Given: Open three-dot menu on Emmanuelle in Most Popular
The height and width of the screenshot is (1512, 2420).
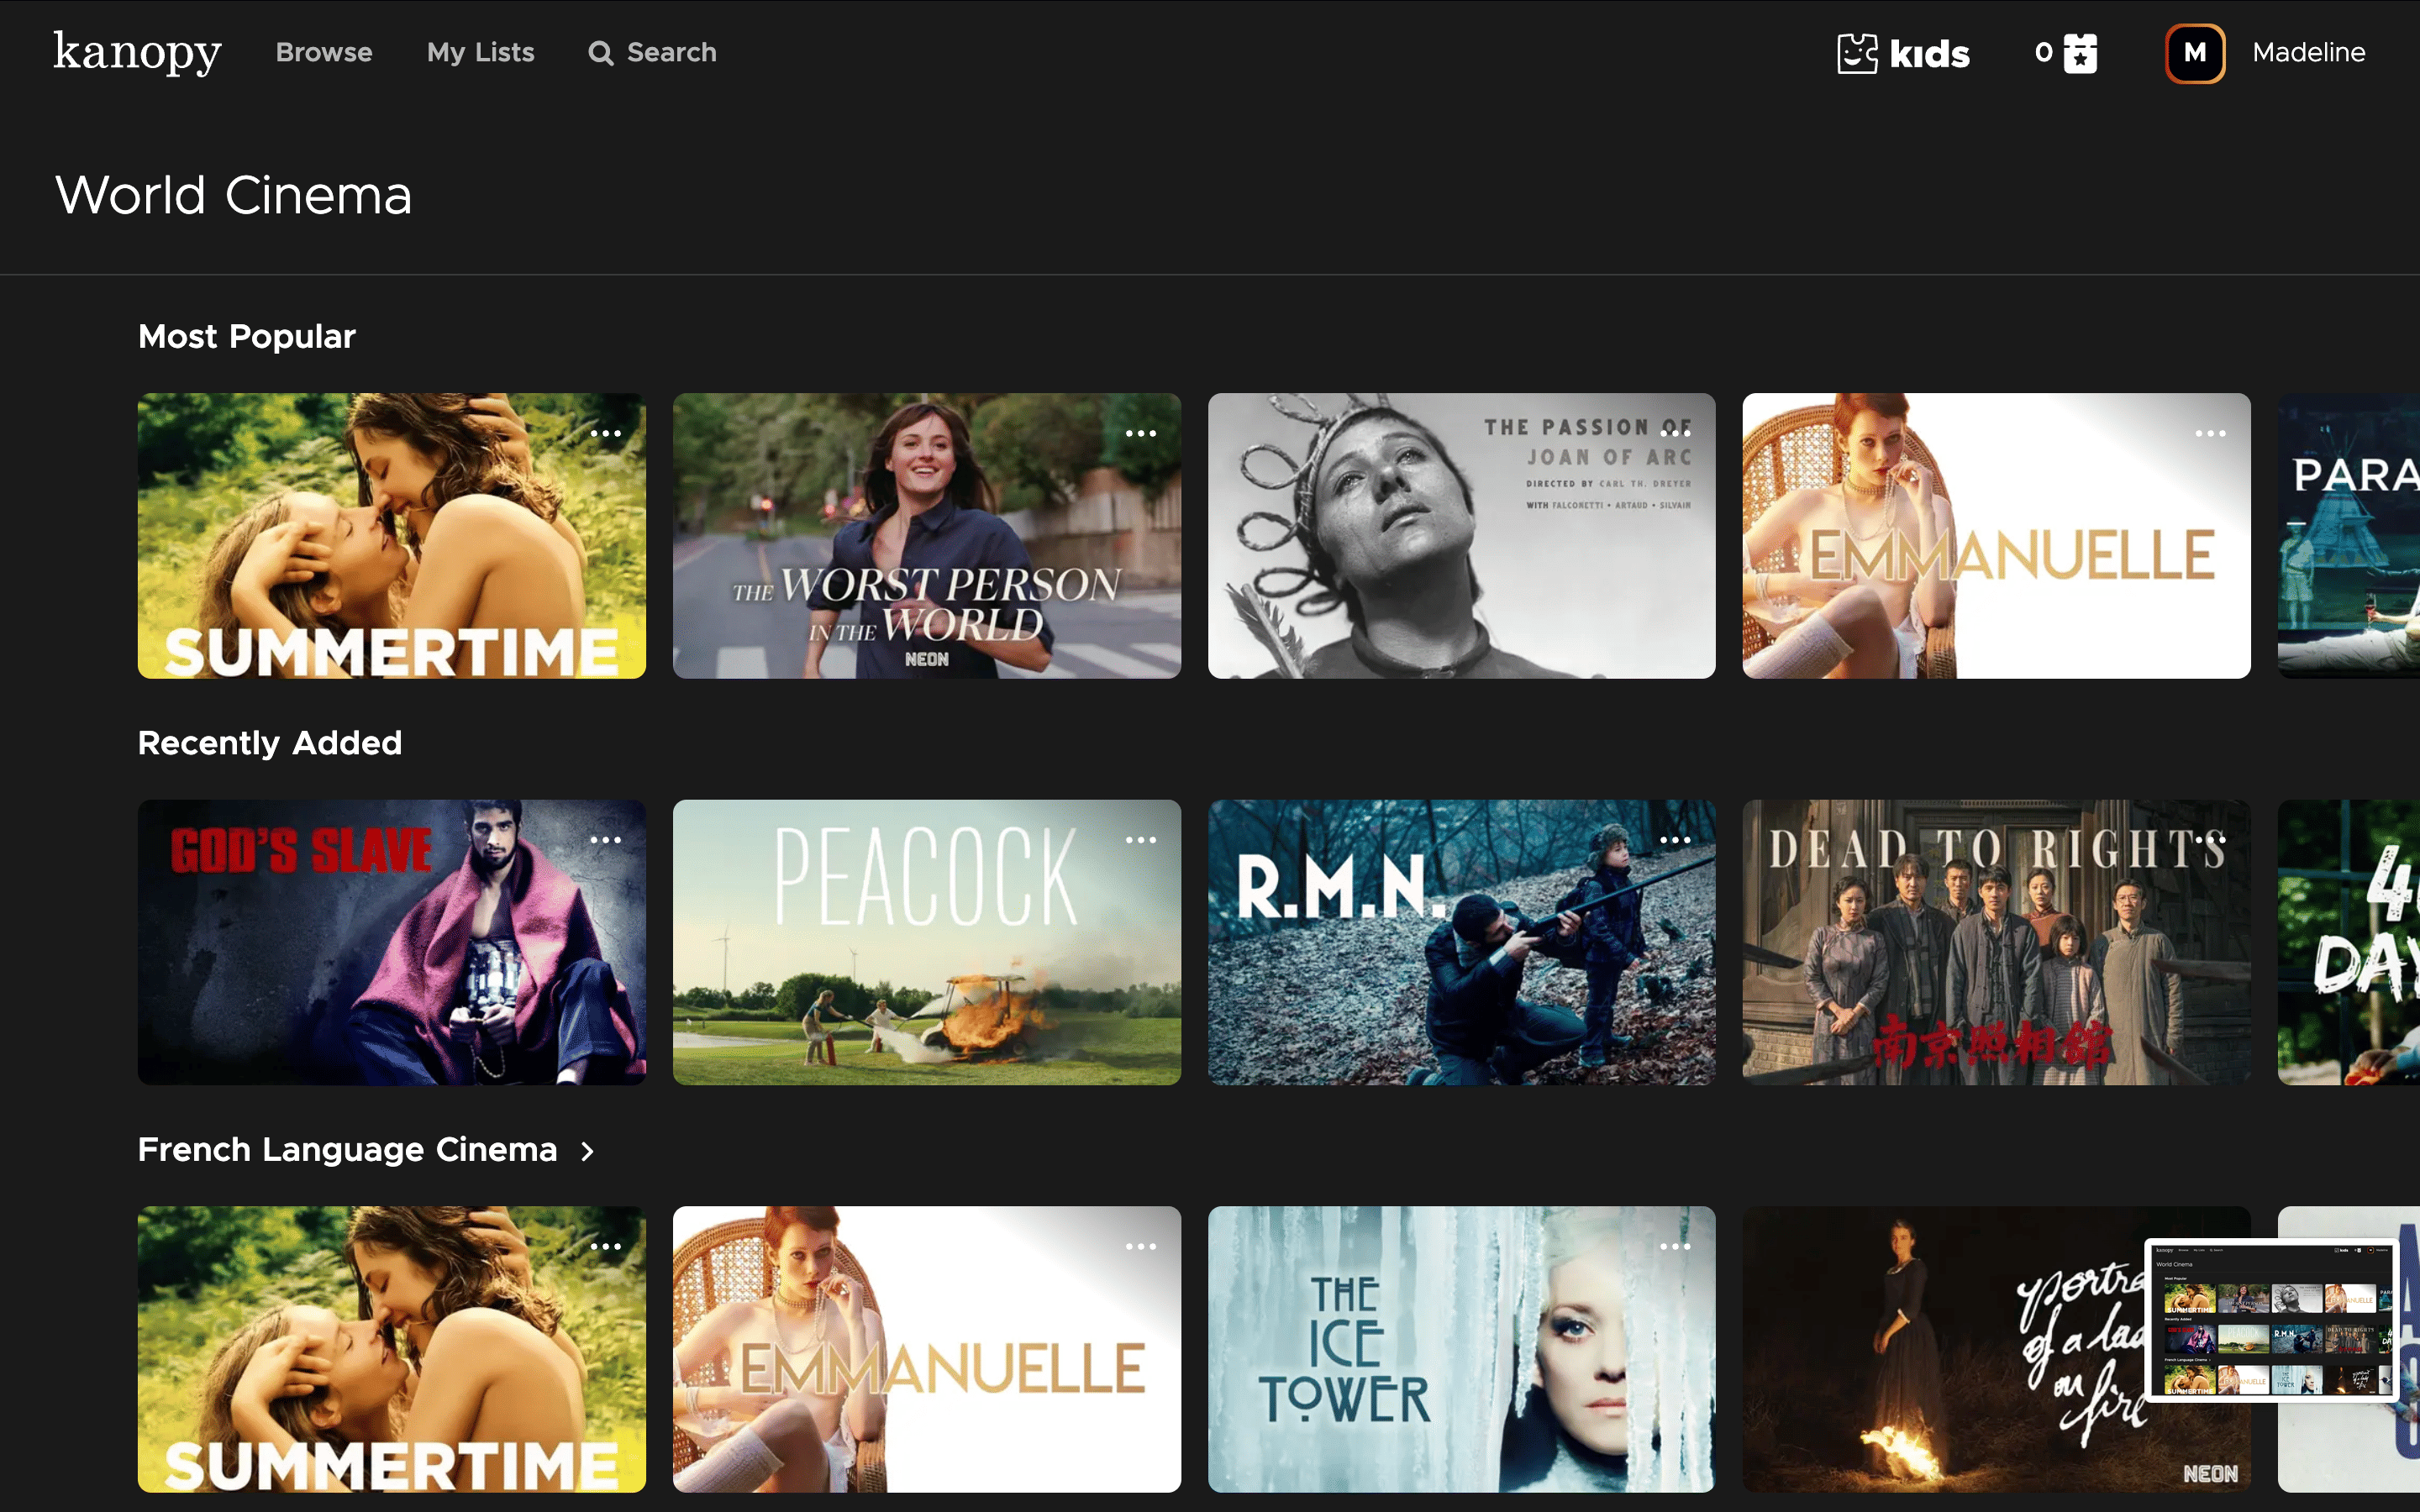Looking at the screenshot, I should [2211, 433].
